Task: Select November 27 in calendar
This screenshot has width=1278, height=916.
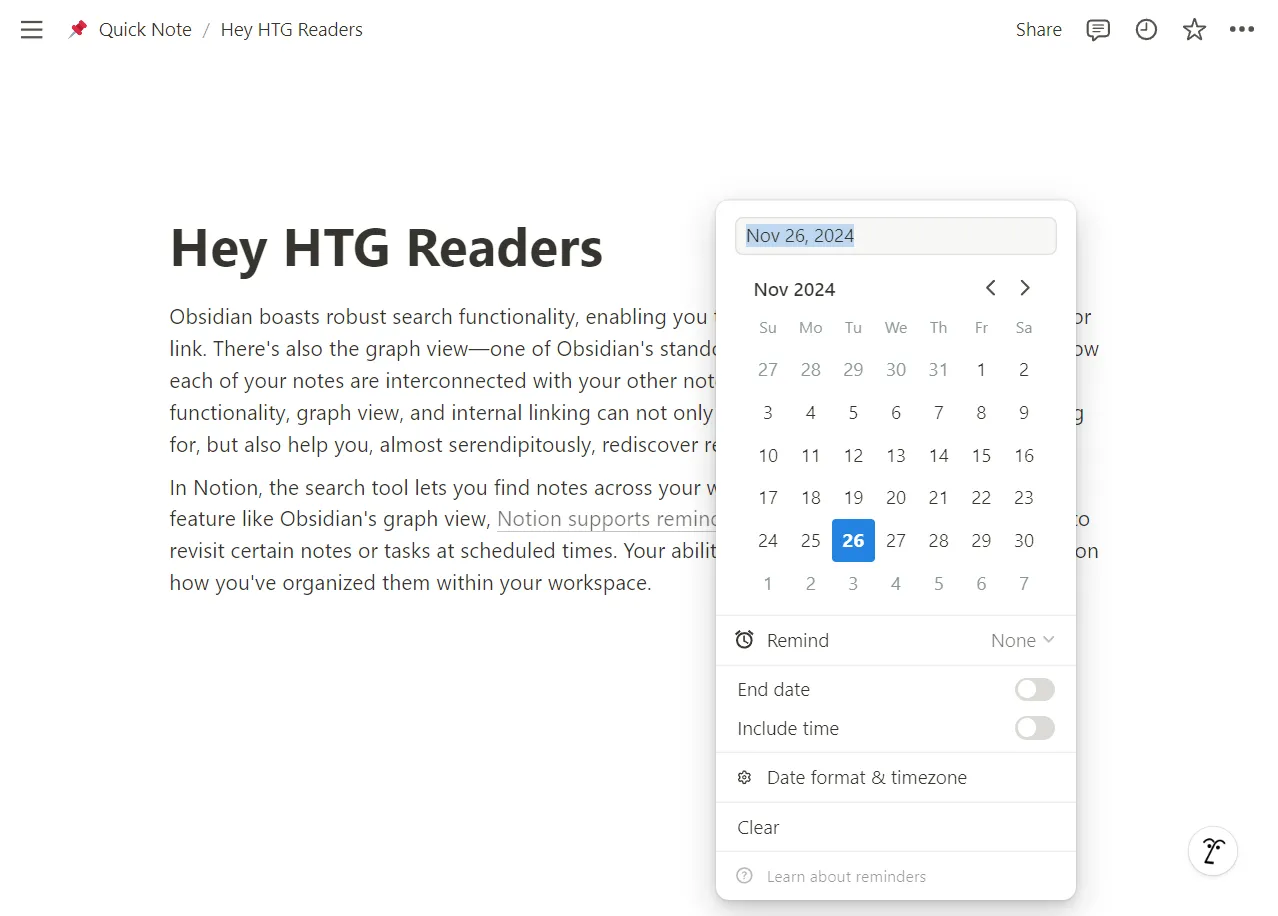Action: coord(896,540)
